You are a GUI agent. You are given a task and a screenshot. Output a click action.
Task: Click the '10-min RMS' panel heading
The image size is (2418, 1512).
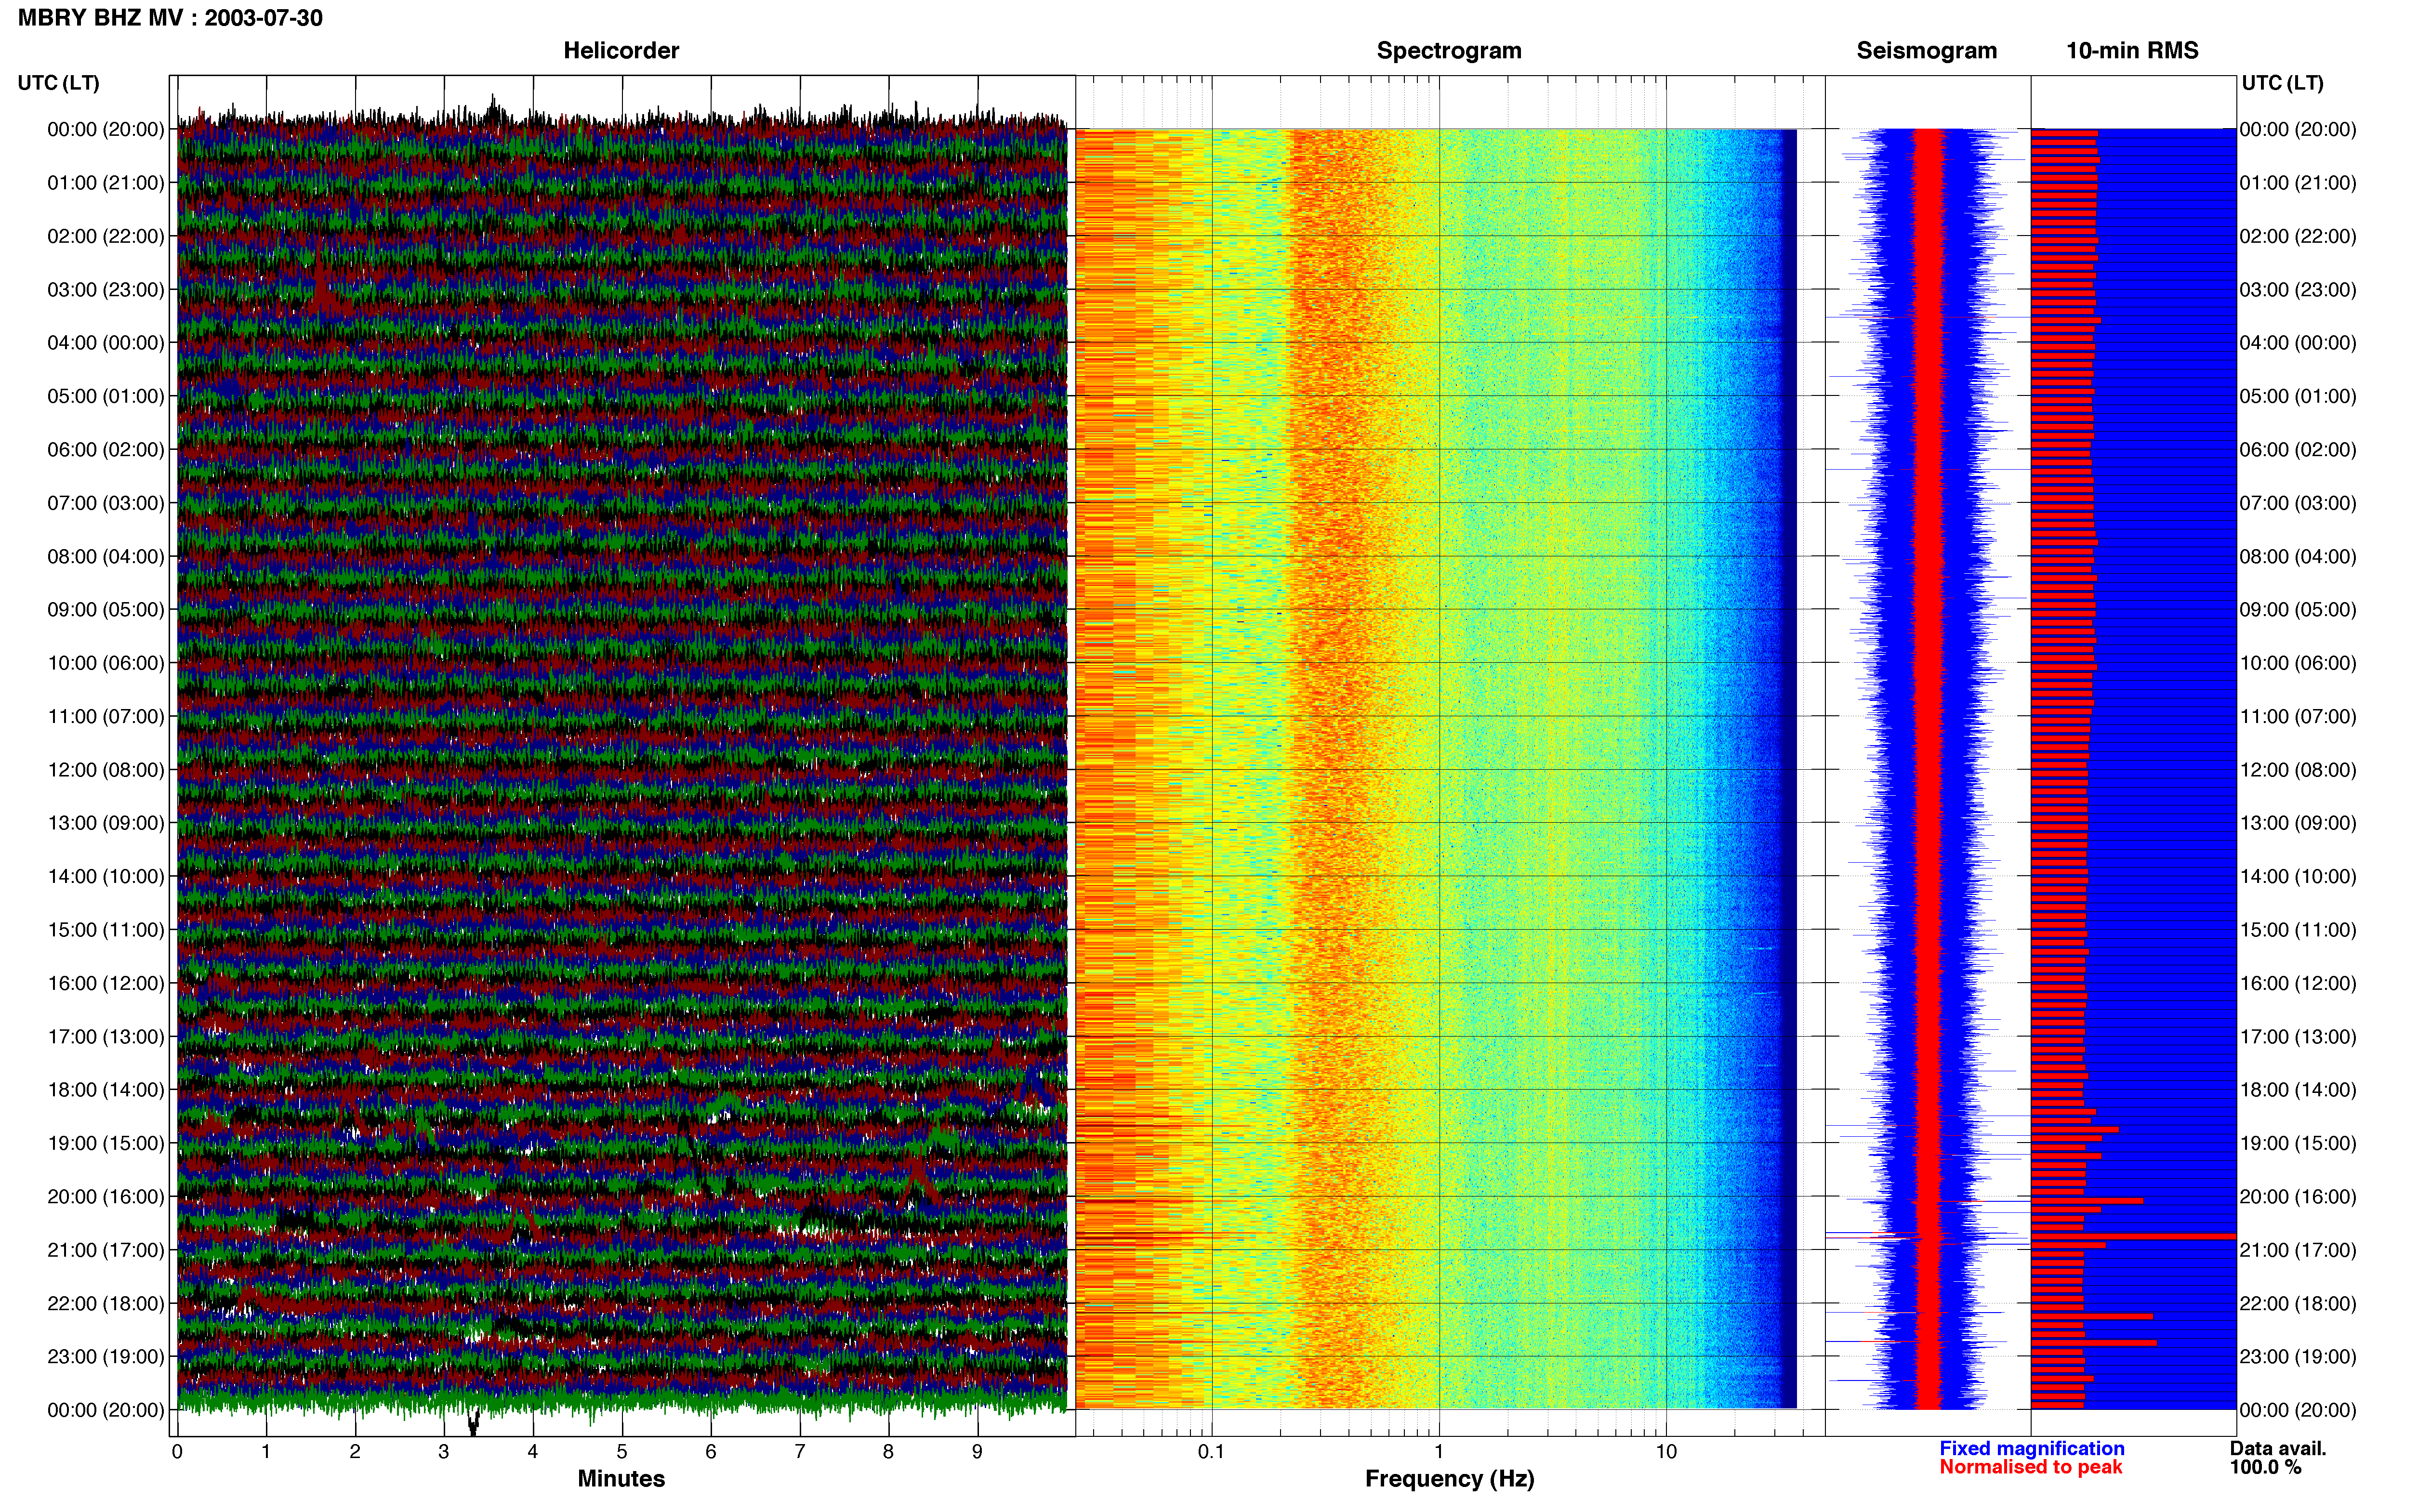coord(2132,51)
